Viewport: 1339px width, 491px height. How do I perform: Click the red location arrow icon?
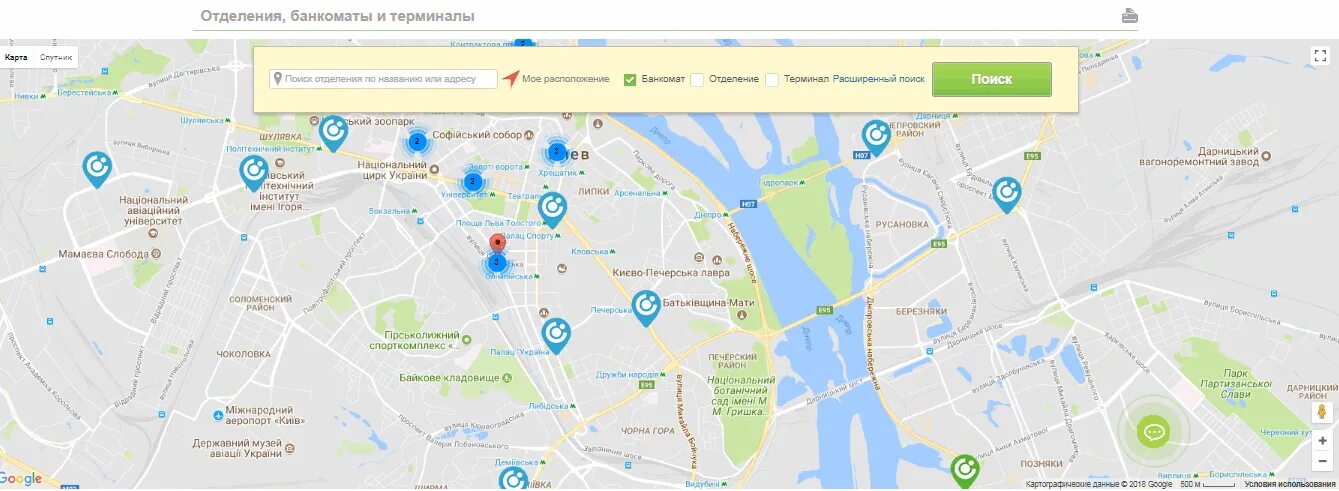[x=511, y=79]
